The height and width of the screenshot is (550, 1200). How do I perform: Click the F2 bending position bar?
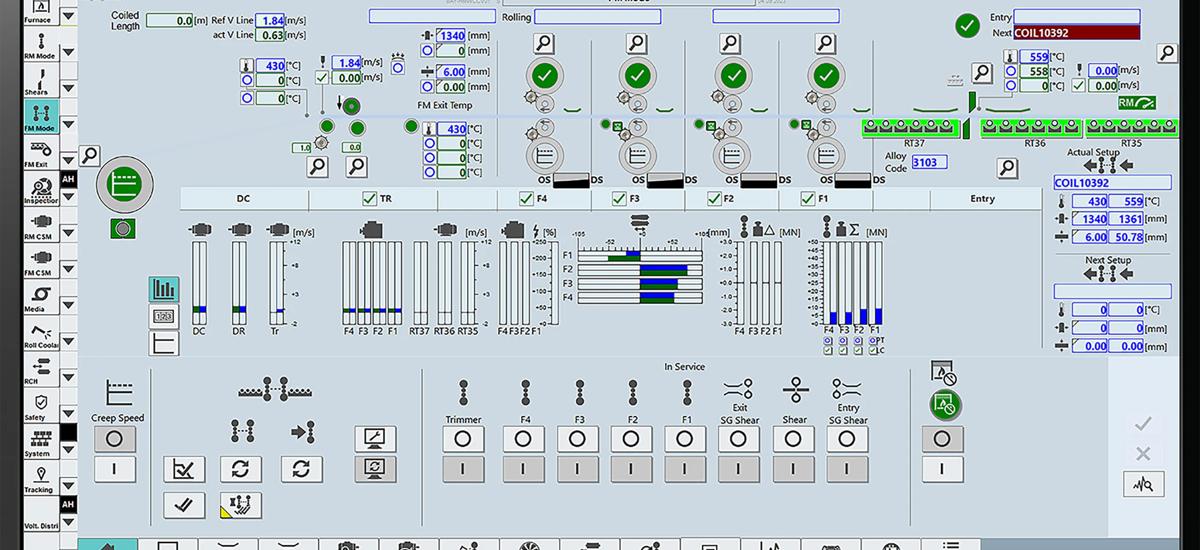[640, 270]
